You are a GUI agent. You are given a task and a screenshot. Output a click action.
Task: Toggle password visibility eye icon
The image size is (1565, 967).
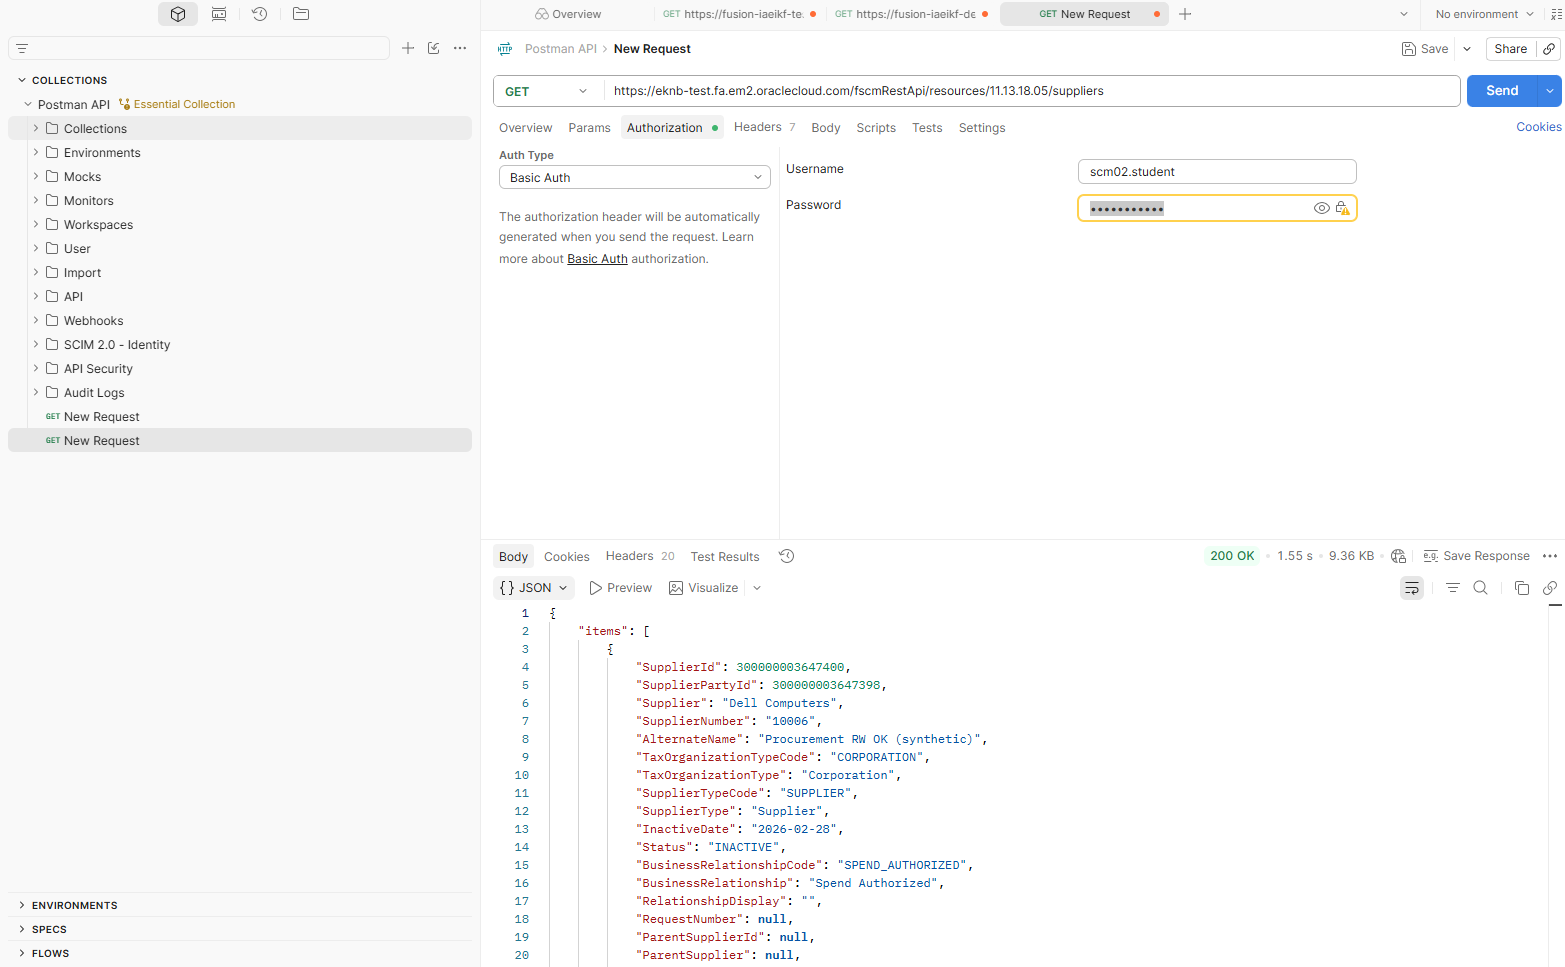(1321, 208)
